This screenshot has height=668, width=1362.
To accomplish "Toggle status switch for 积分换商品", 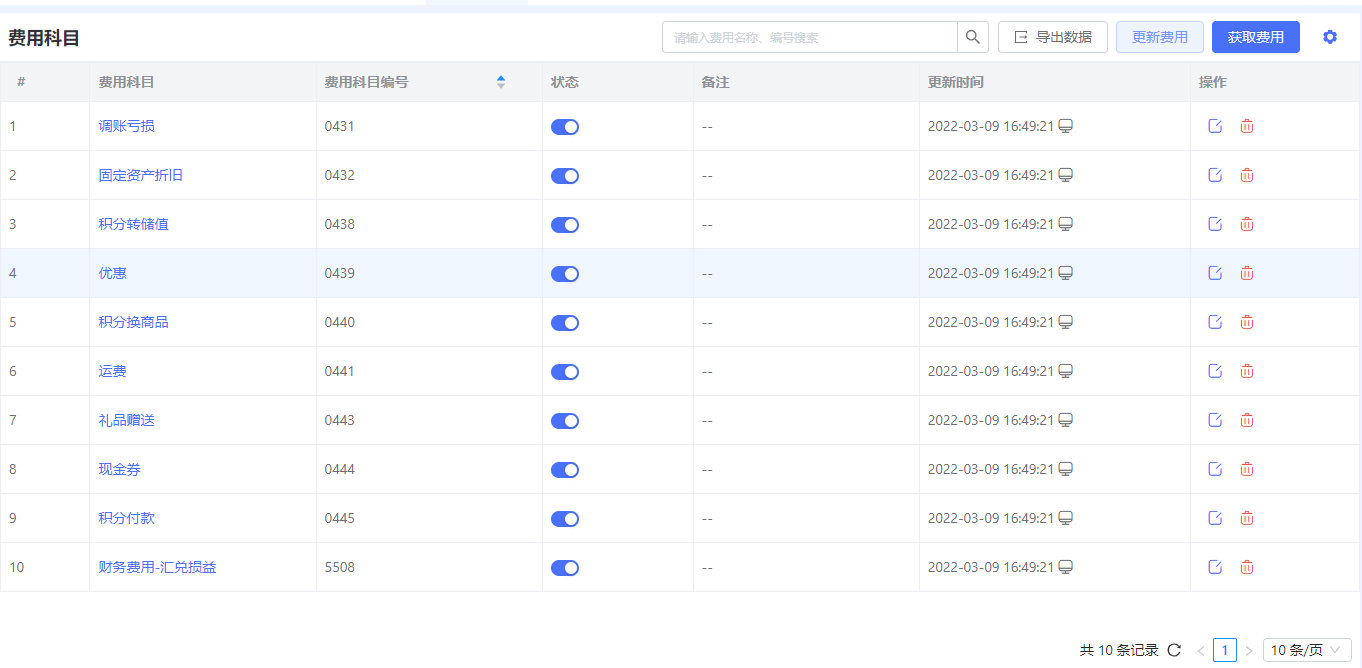I will click(565, 323).
